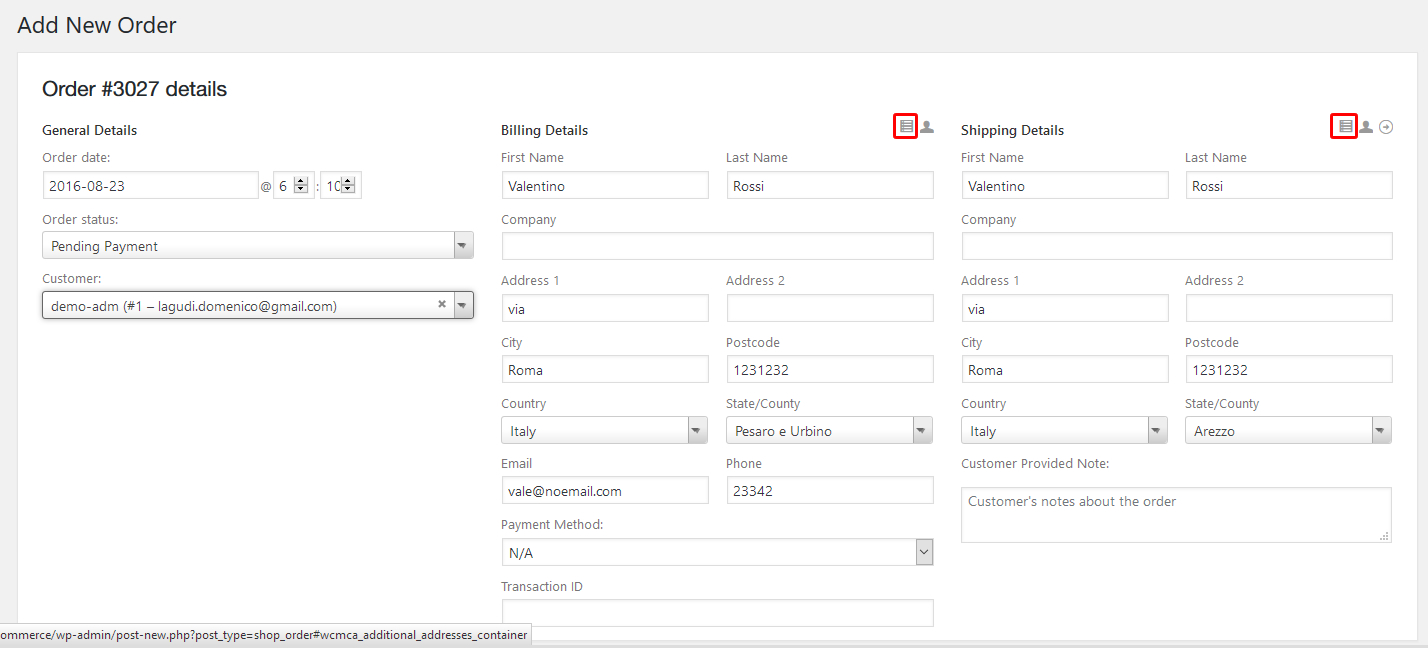
Task: Expand the Customer selection dropdown
Action: coord(463,306)
